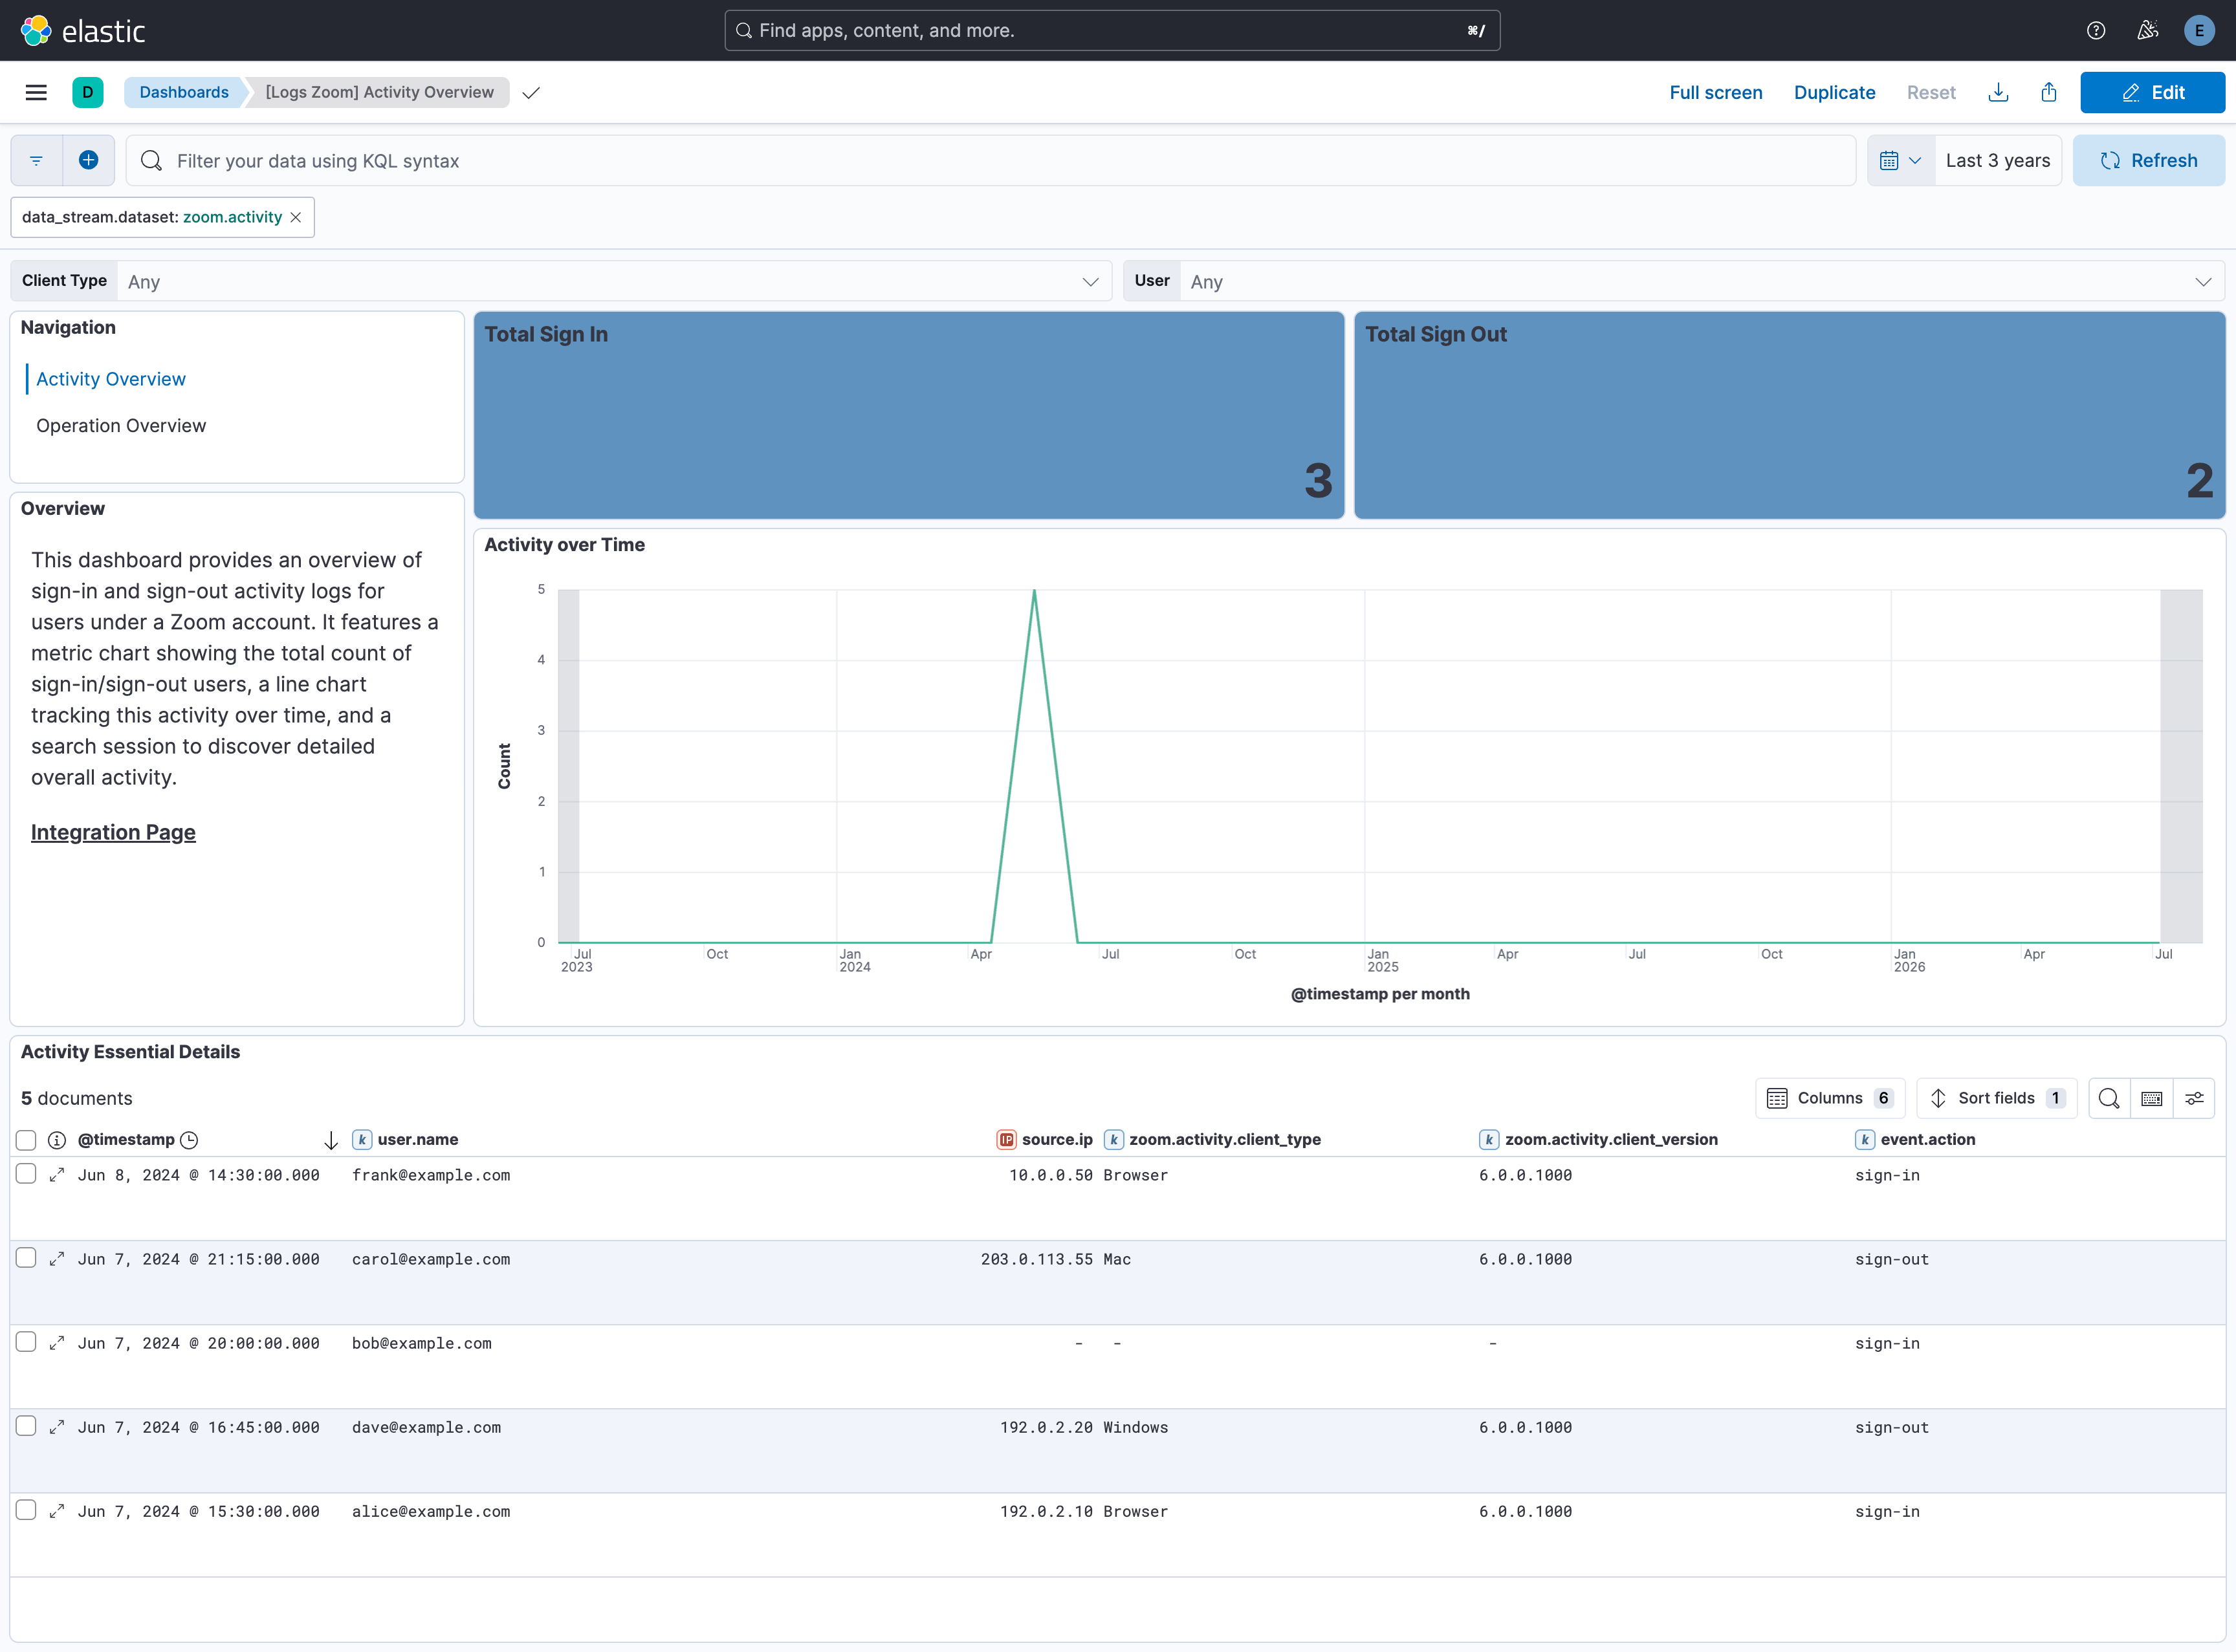
Task: Open table display settings icon
Action: (2194, 1098)
